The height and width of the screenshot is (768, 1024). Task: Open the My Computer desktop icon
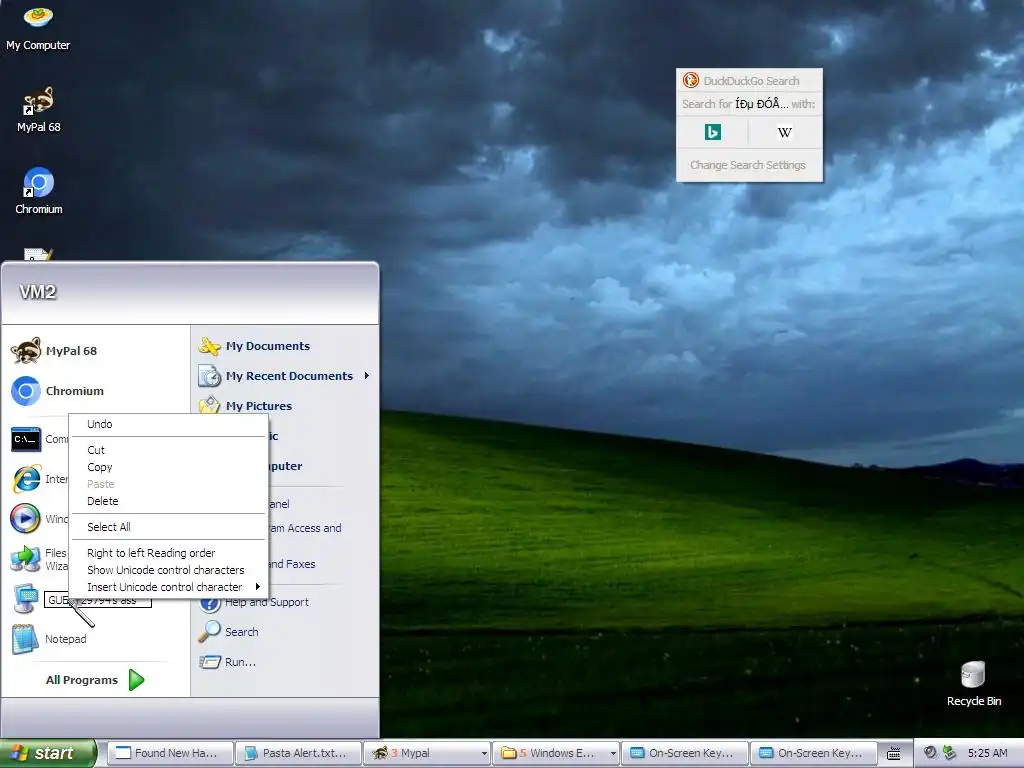pos(38,27)
